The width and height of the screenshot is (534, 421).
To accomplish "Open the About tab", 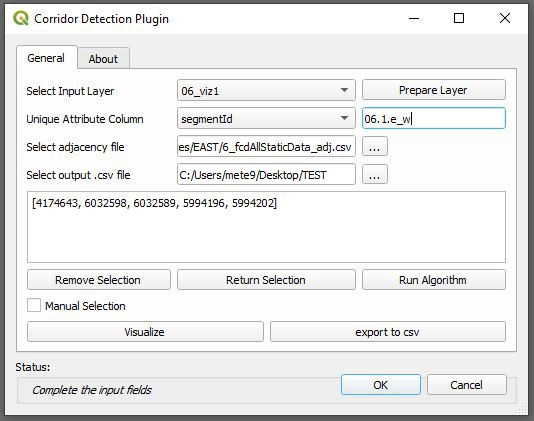I will pyautogui.click(x=103, y=59).
